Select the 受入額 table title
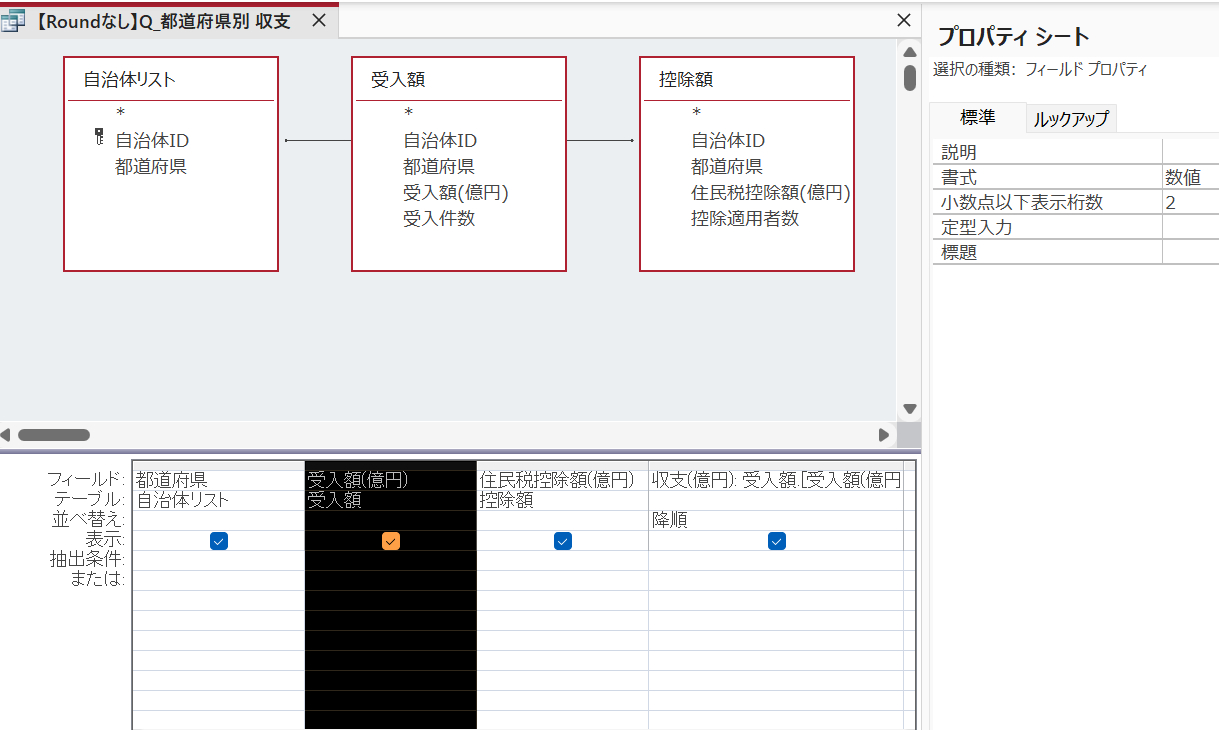 coord(398,80)
